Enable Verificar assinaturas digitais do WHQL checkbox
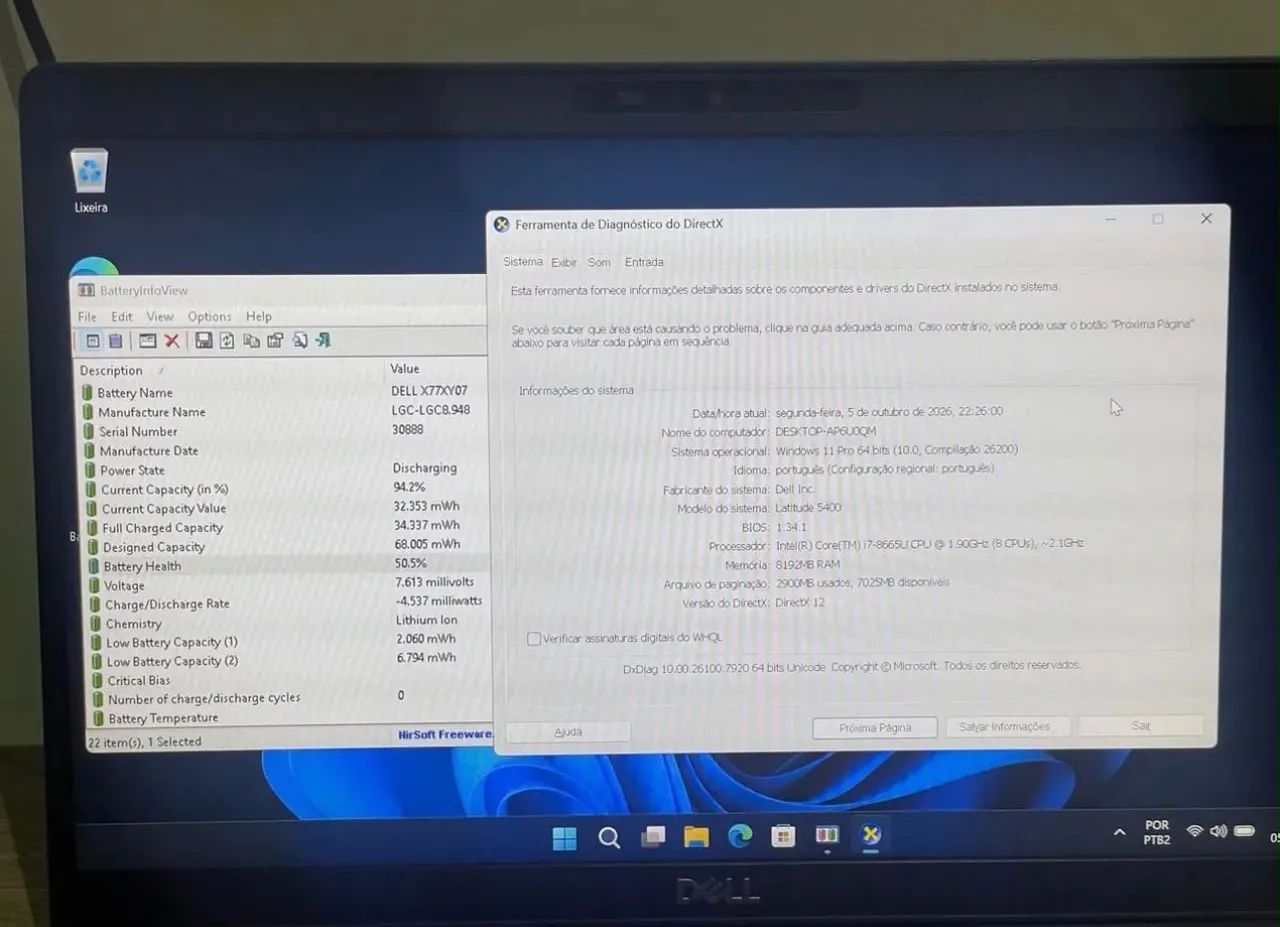This screenshot has width=1280, height=927. [534, 639]
